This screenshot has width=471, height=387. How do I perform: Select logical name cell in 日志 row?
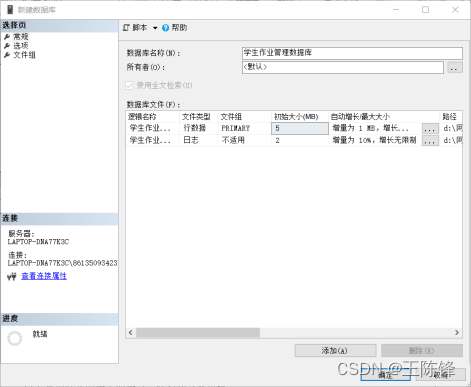click(x=153, y=140)
